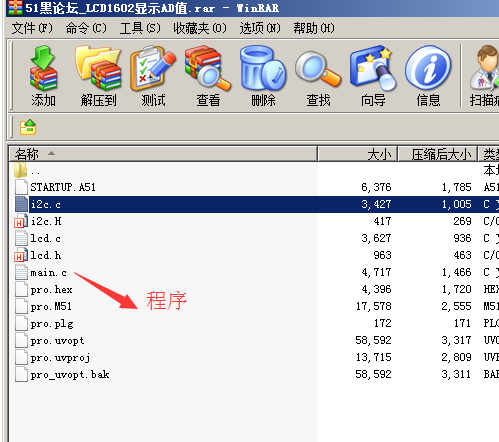The image size is (499, 442).
Task: Run the 测试 (Test) archive tool
Action: (x=153, y=68)
